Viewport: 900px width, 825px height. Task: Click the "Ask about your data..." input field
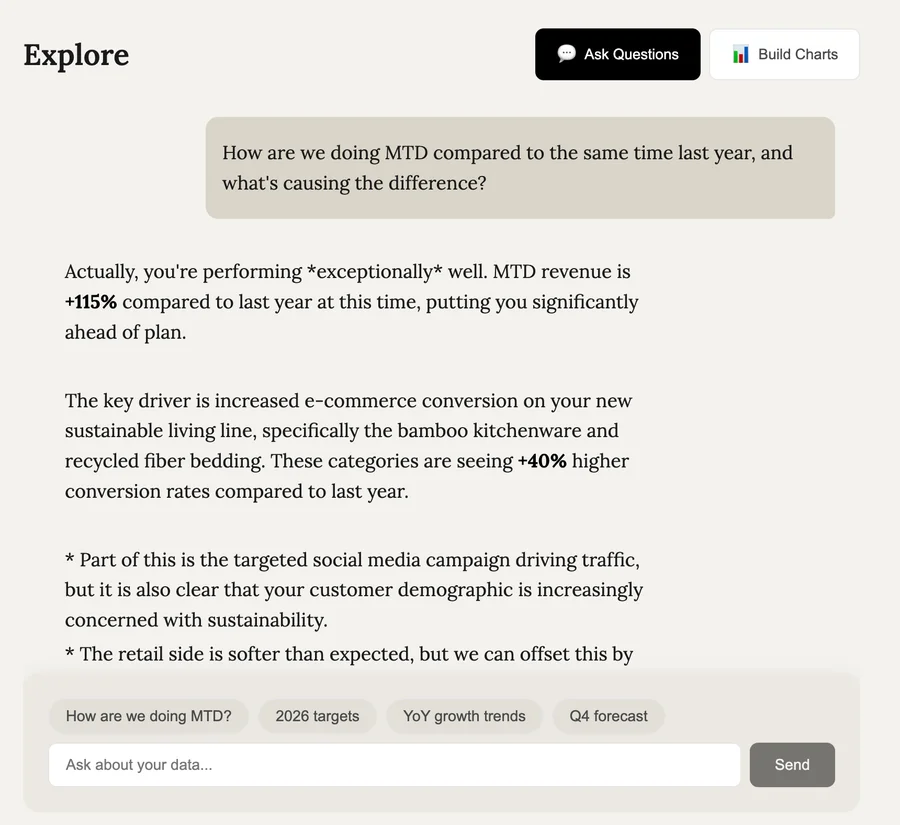click(394, 764)
